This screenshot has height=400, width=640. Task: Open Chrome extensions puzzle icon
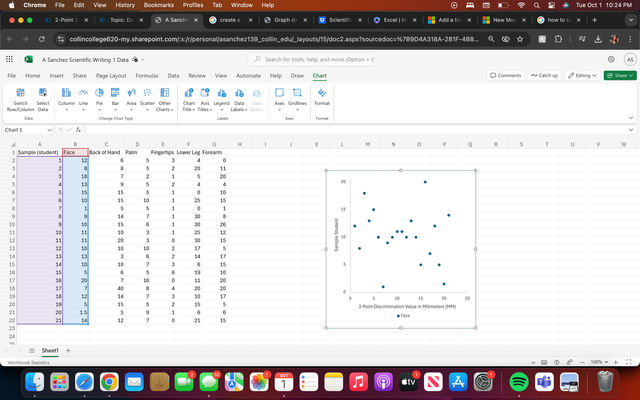(x=558, y=39)
